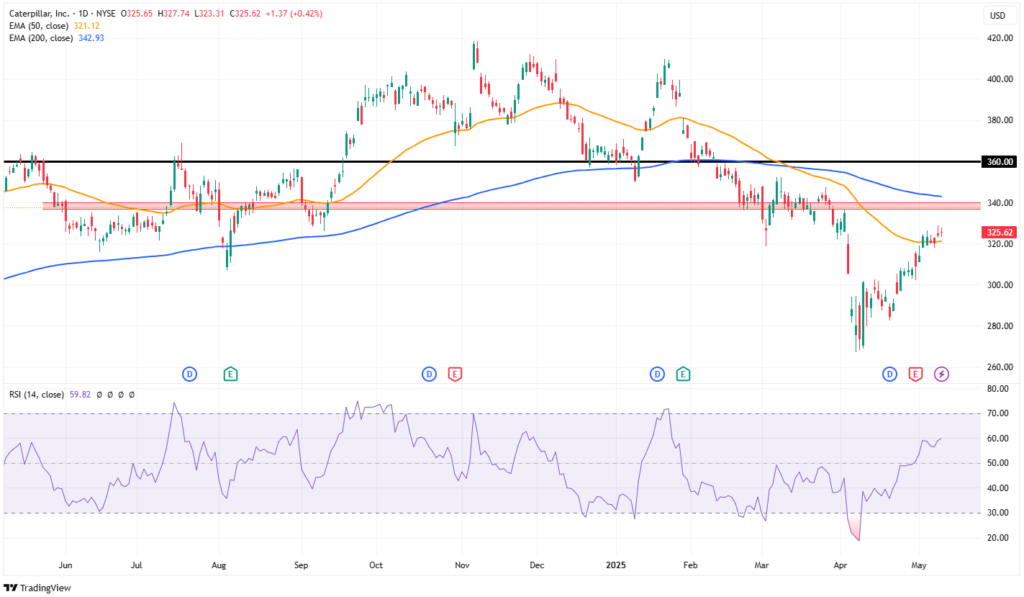Image resolution: width=1024 pixels, height=597 pixels.
Task: Click the Dec label on time axis
Action: click(x=537, y=566)
